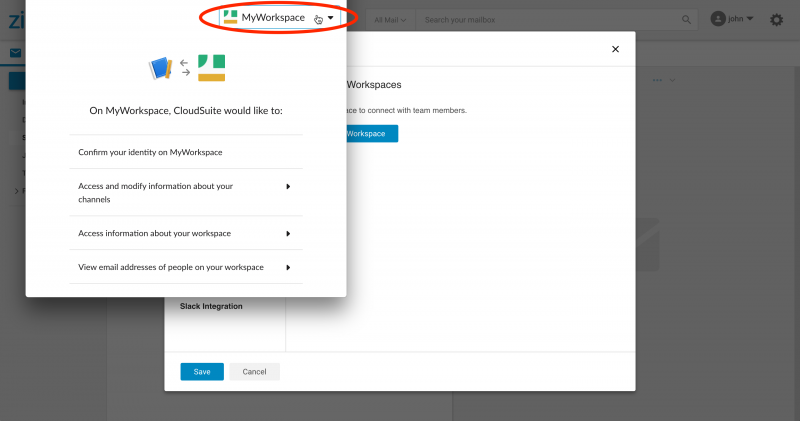Open the settings gear icon

[777, 20]
